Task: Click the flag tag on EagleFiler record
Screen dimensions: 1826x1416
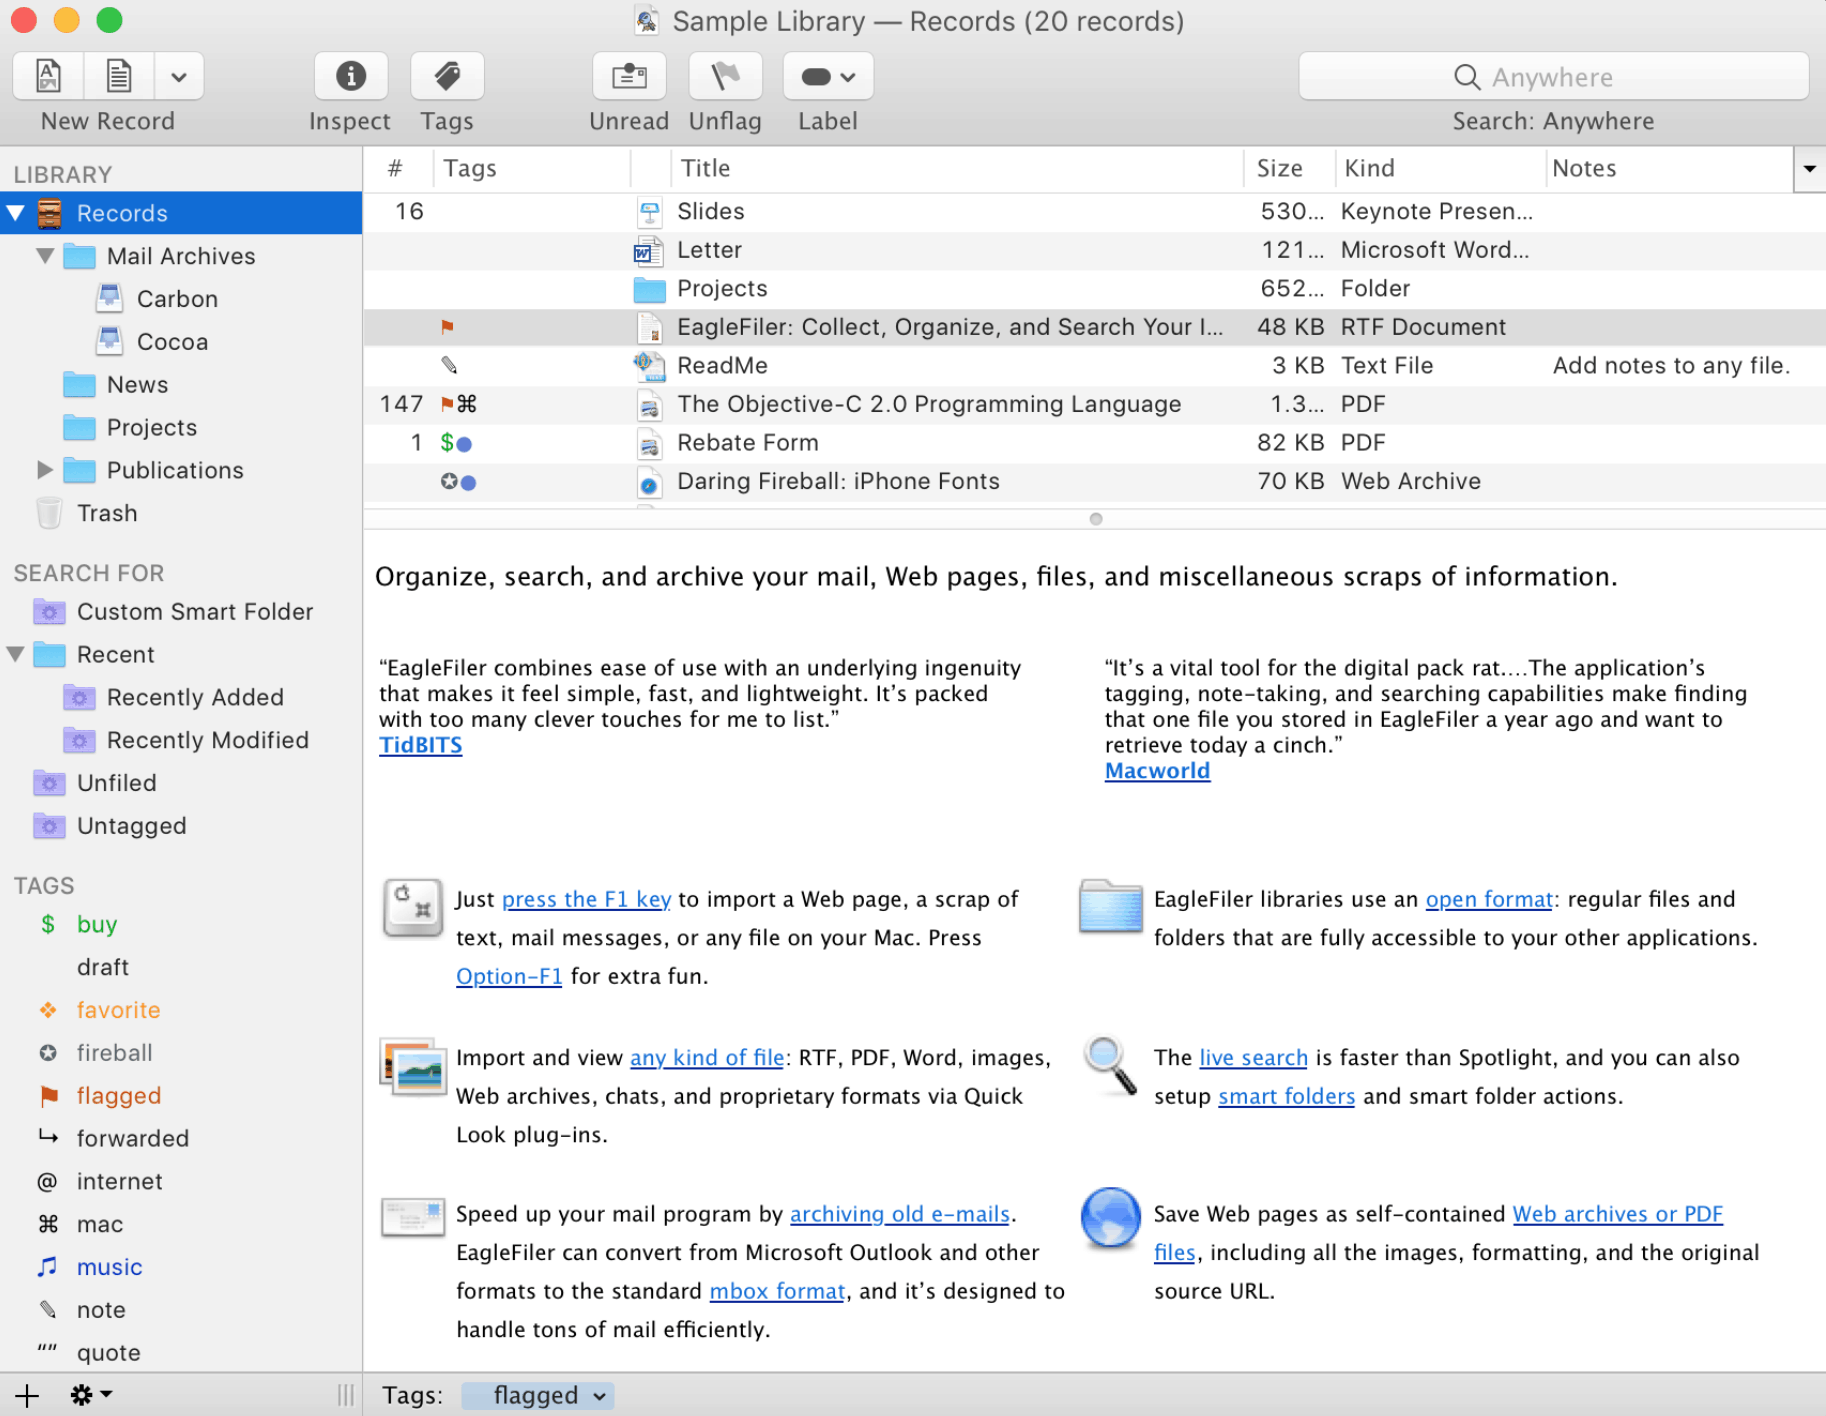Action: tap(447, 327)
